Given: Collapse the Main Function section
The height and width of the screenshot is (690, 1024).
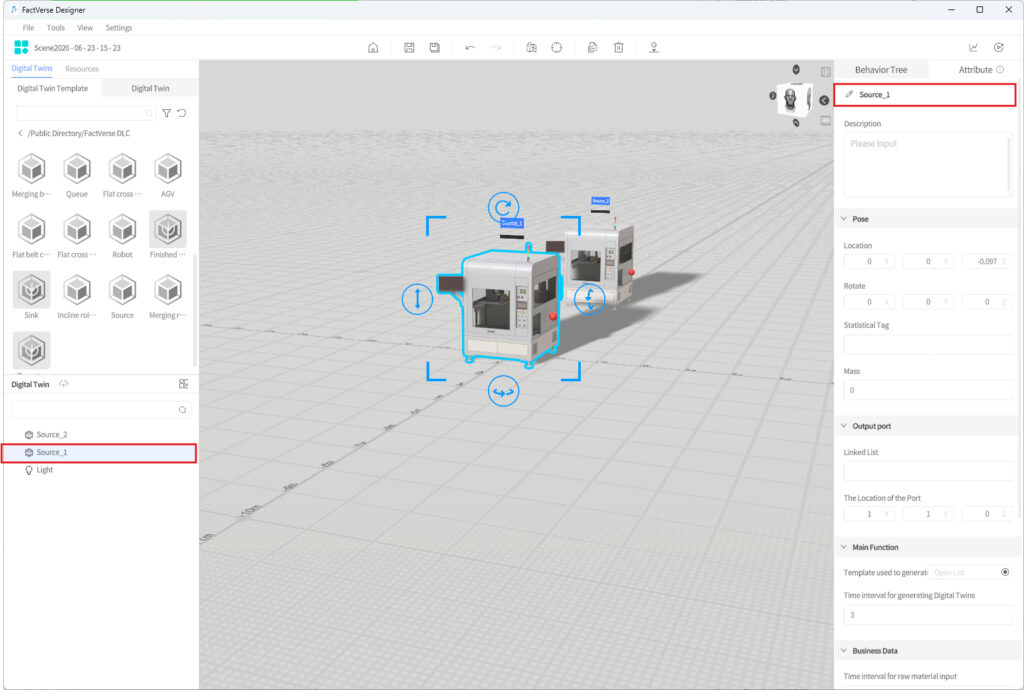Looking at the screenshot, I should coord(844,547).
